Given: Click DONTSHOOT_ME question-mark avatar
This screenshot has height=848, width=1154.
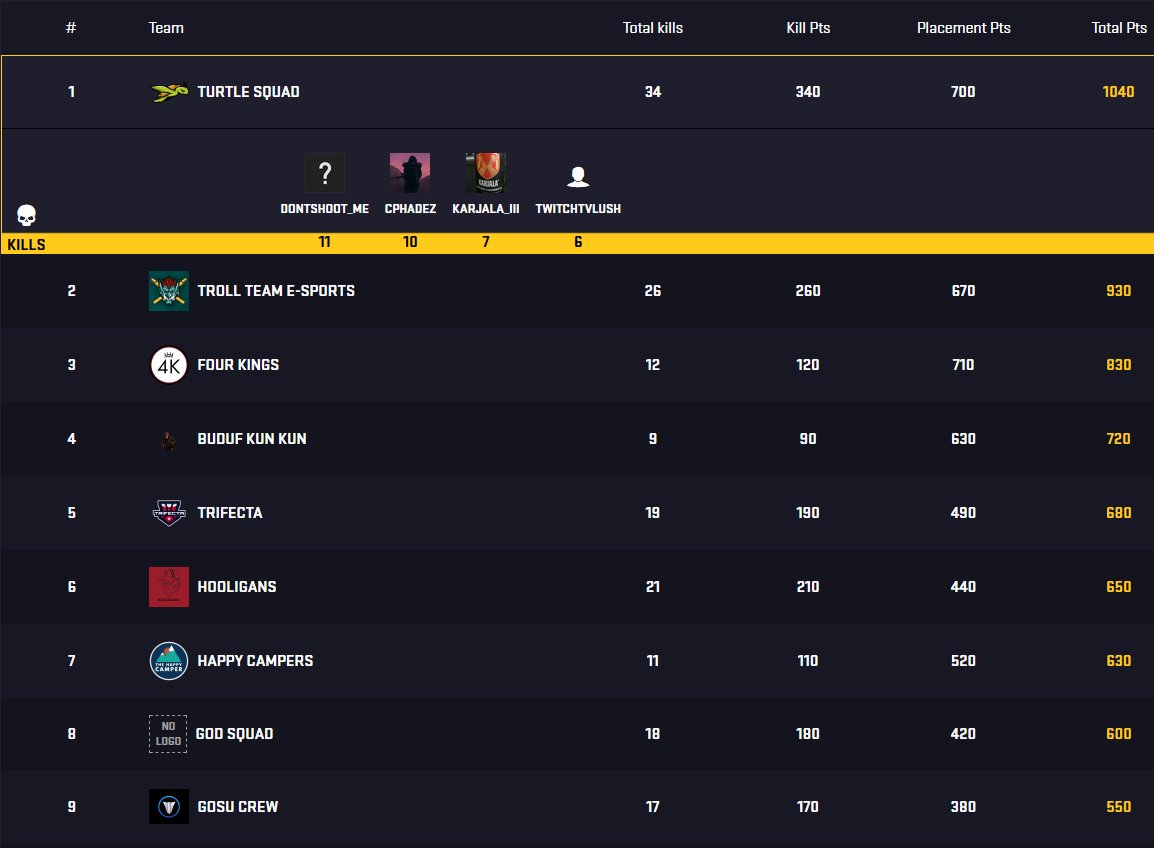Looking at the screenshot, I should coord(325,173).
